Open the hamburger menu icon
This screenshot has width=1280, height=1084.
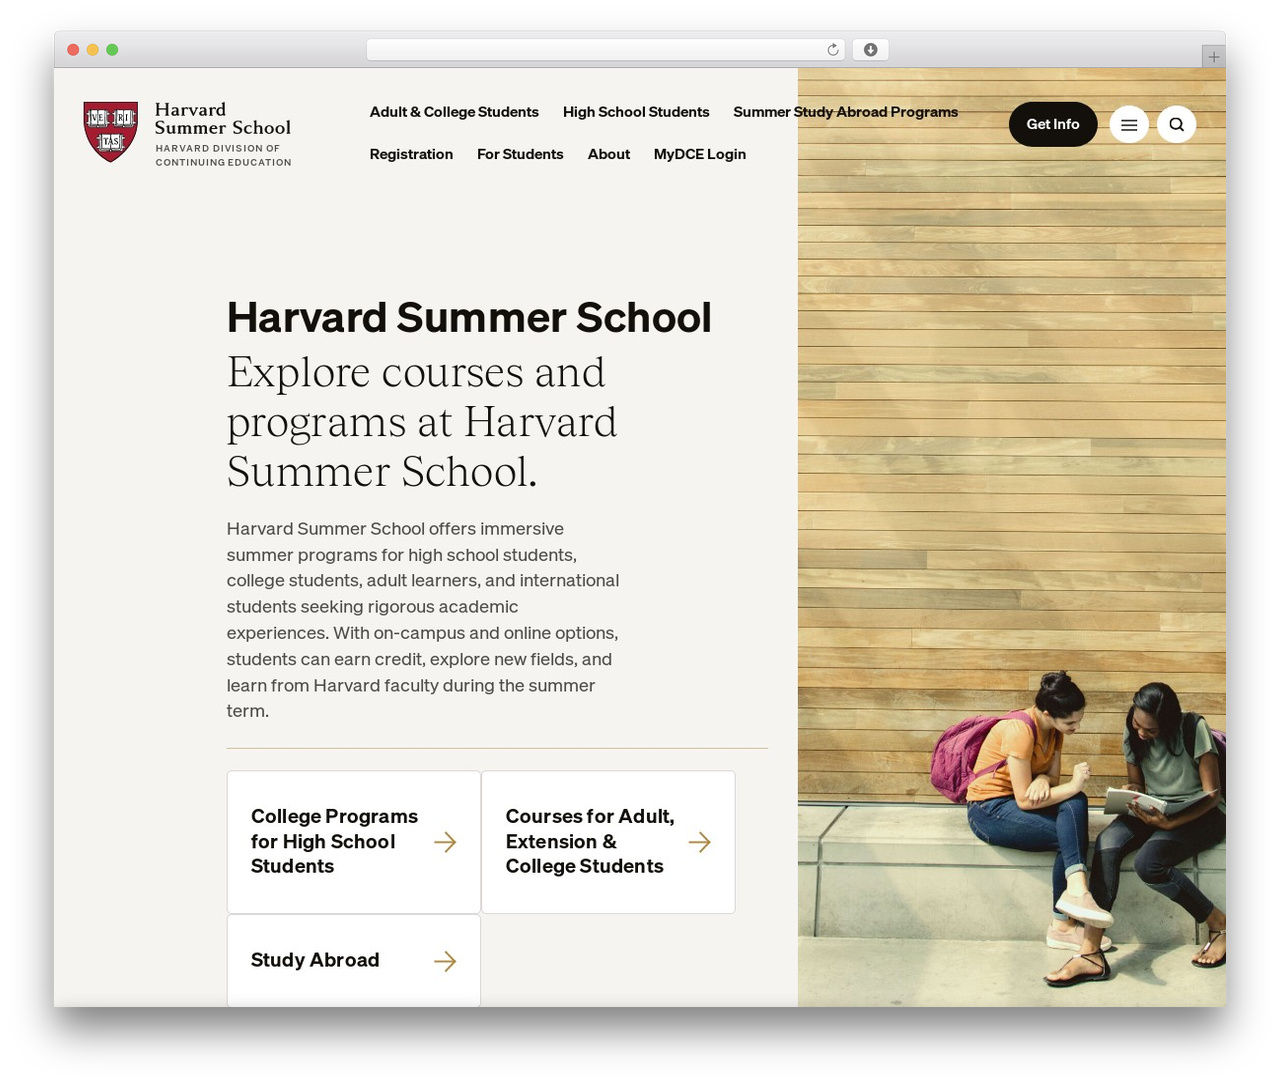(1129, 125)
